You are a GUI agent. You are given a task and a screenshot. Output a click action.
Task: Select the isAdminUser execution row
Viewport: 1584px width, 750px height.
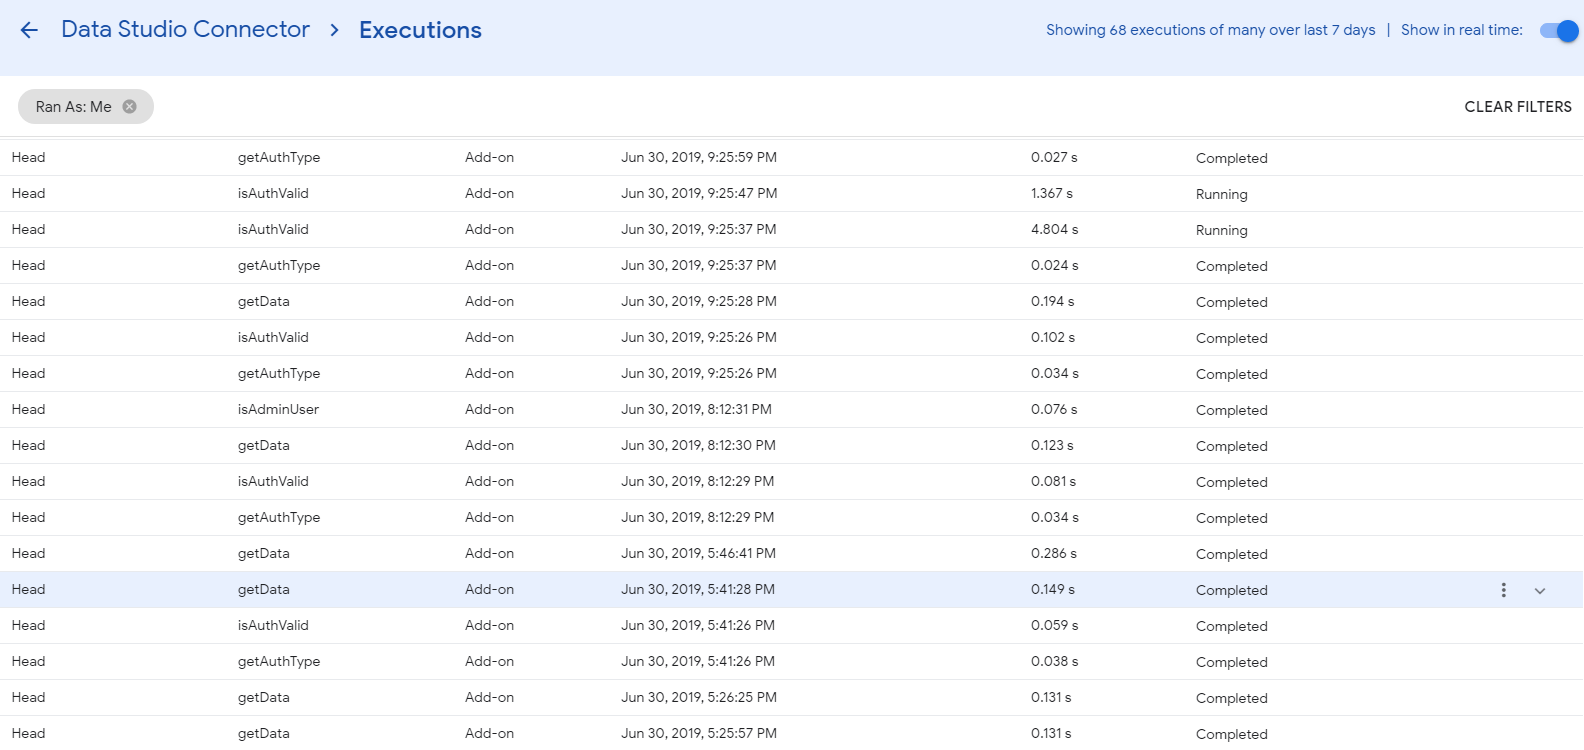point(278,410)
